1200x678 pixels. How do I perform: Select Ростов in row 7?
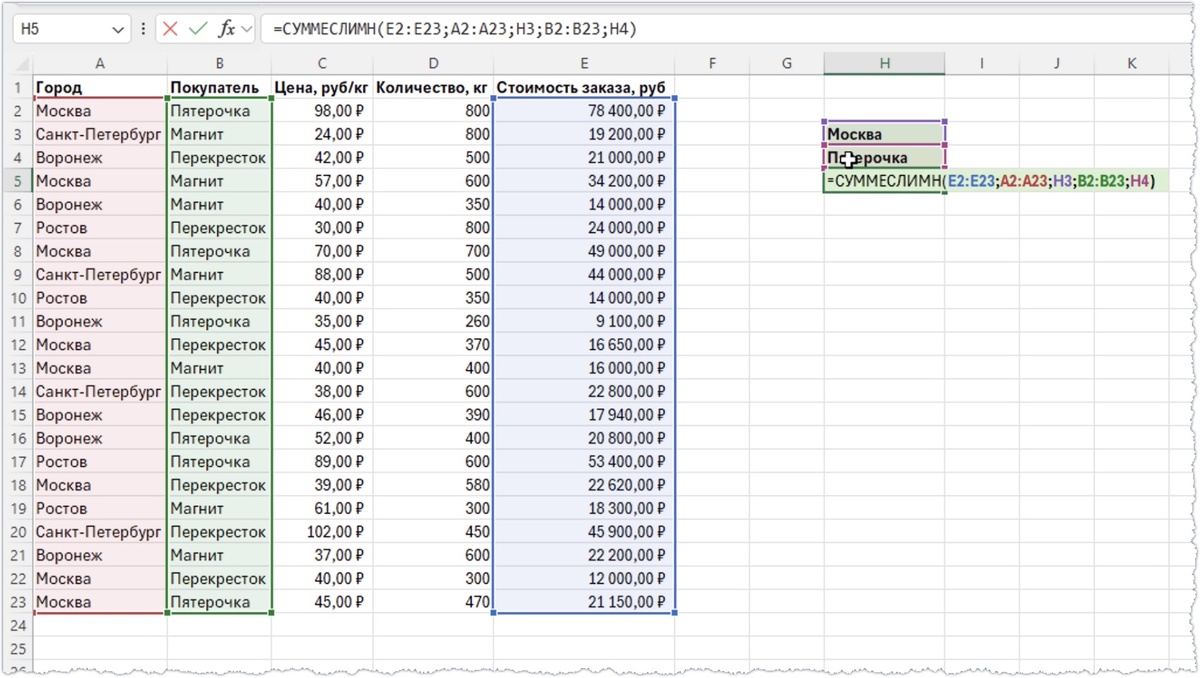[x=100, y=228]
